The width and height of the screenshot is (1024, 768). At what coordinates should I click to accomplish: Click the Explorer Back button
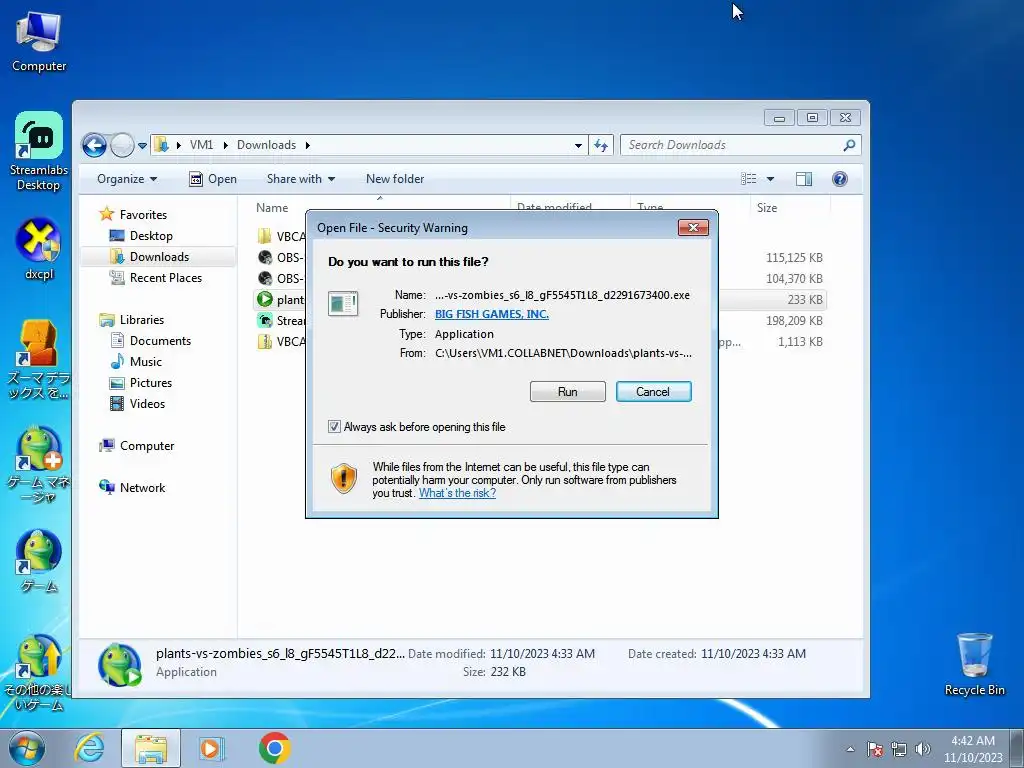[x=94, y=145]
